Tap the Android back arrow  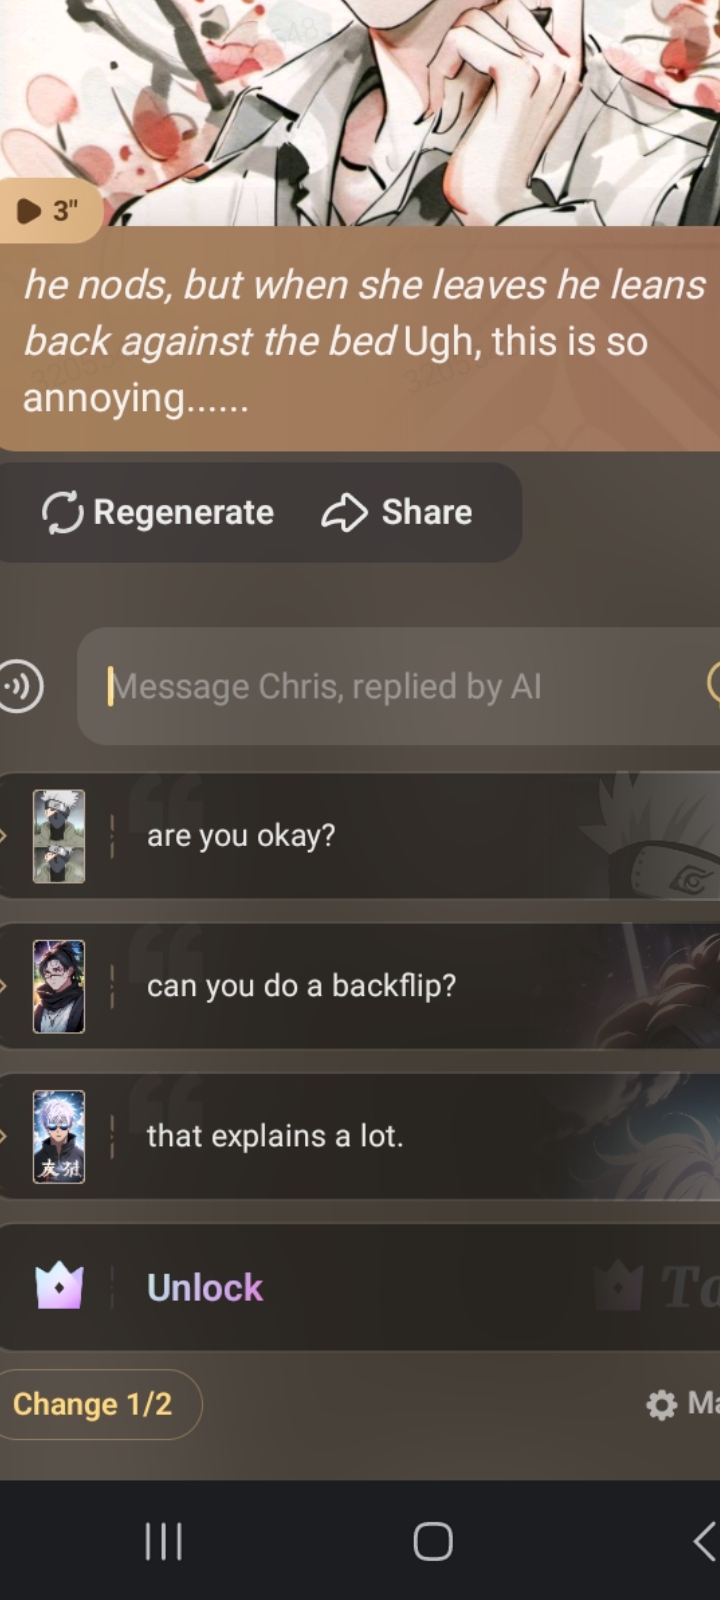coord(705,1541)
